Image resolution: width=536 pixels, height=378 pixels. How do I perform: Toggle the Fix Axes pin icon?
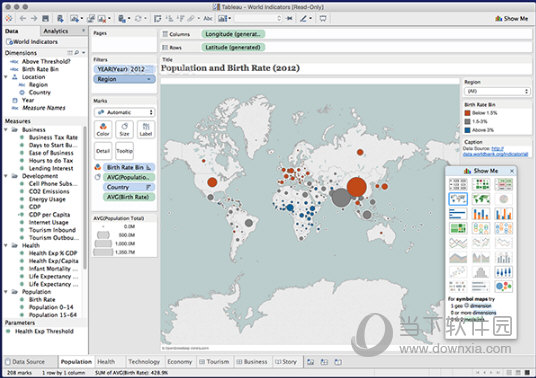(290, 18)
